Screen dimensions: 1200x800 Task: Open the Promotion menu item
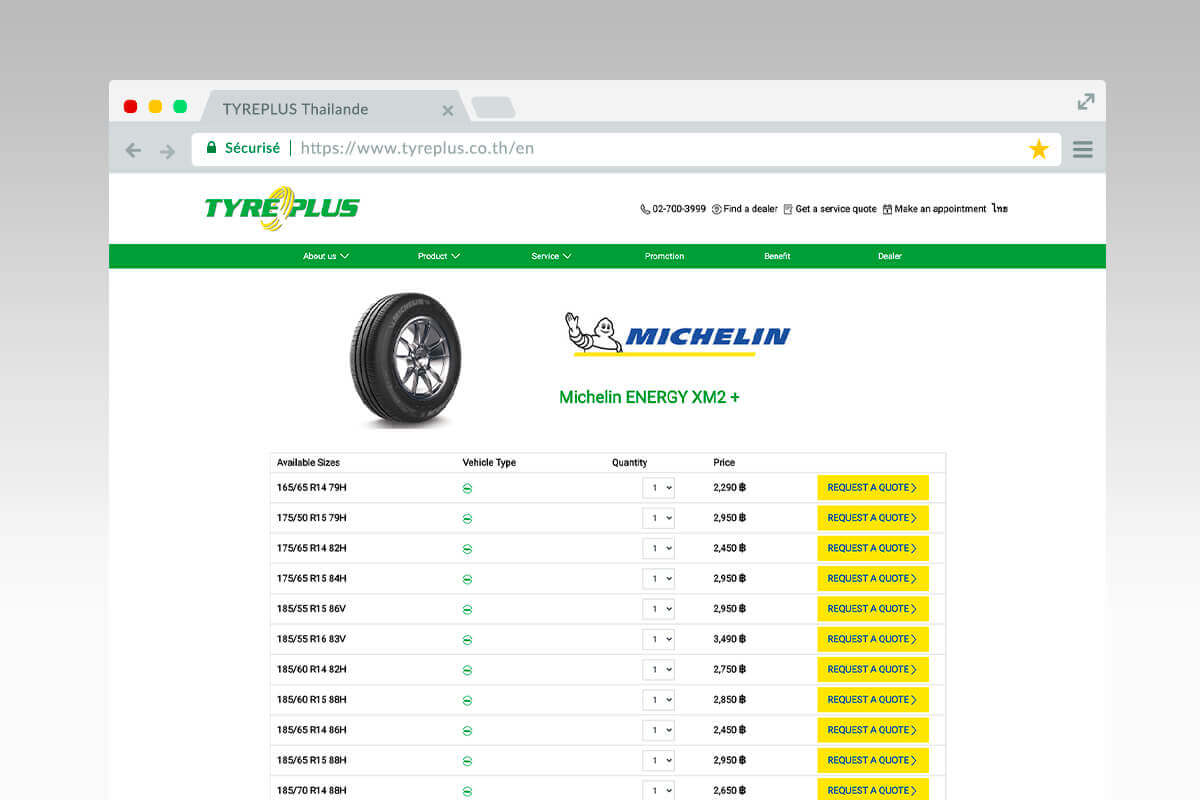(x=664, y=256)
